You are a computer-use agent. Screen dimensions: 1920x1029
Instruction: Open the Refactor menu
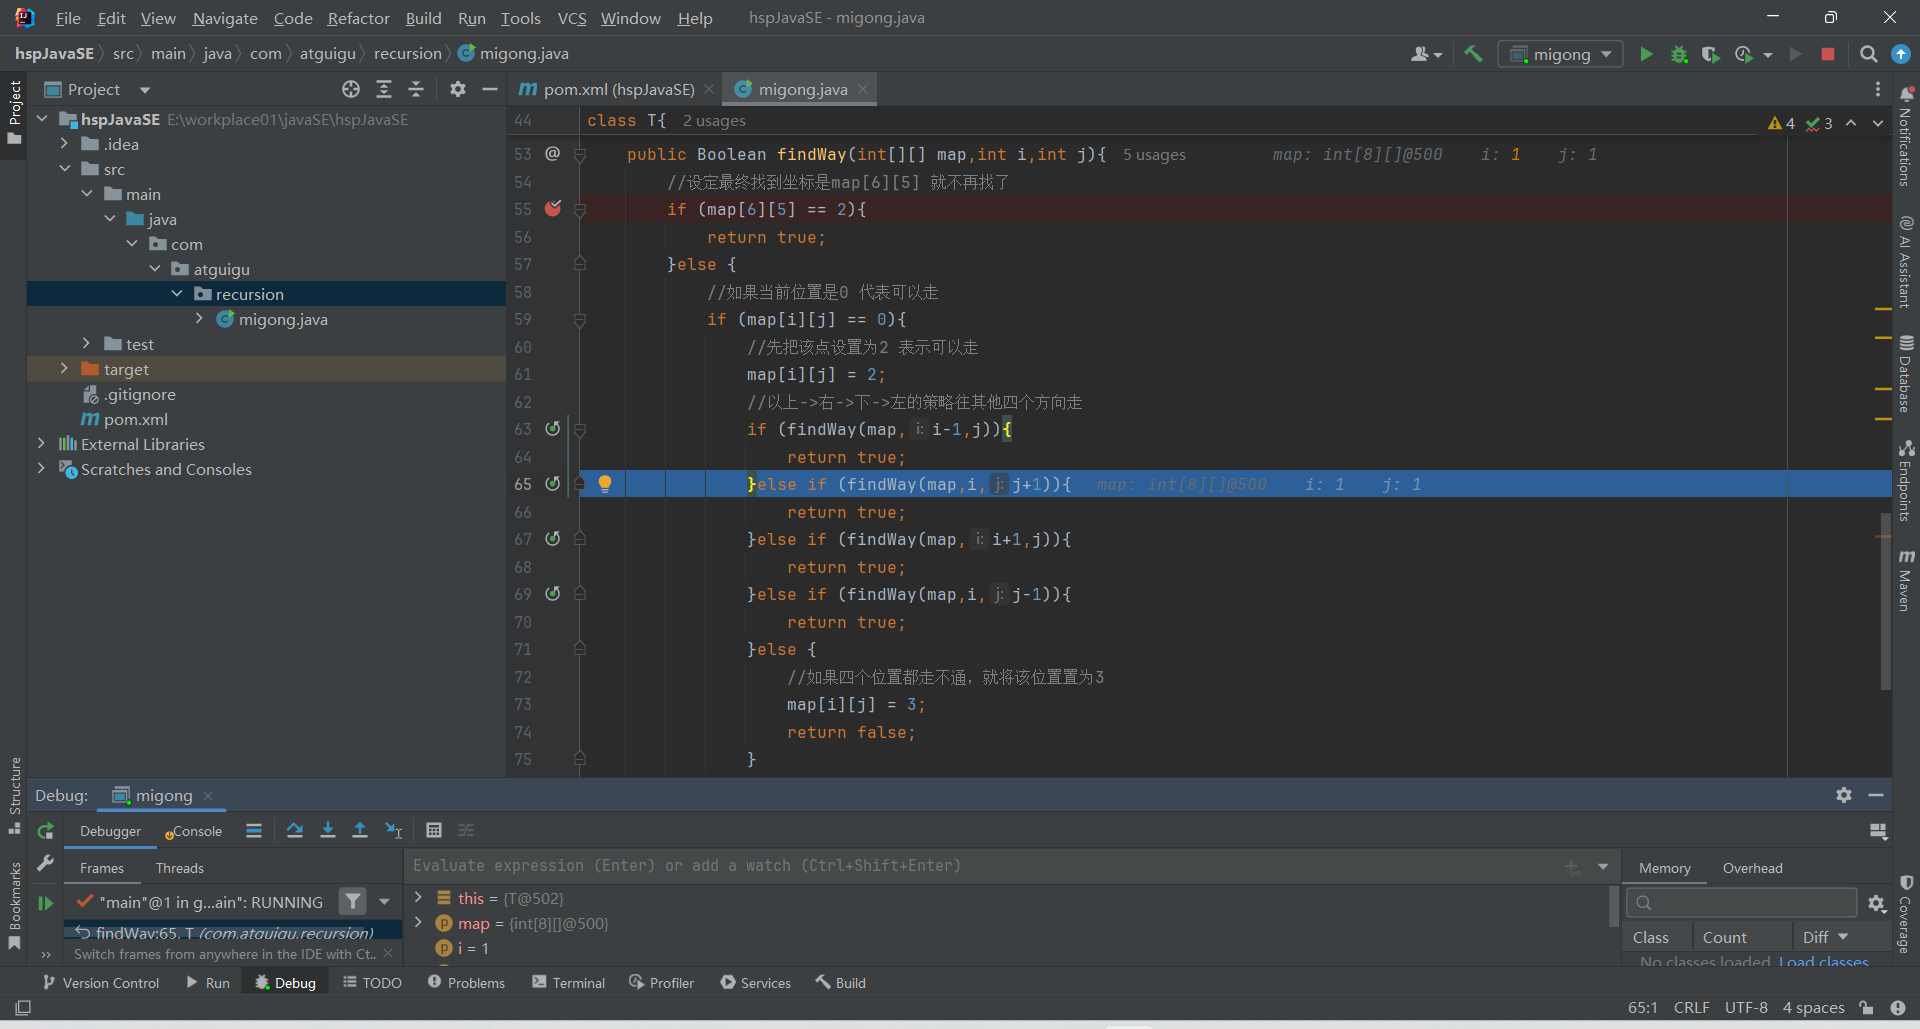(x=358, y=18)
